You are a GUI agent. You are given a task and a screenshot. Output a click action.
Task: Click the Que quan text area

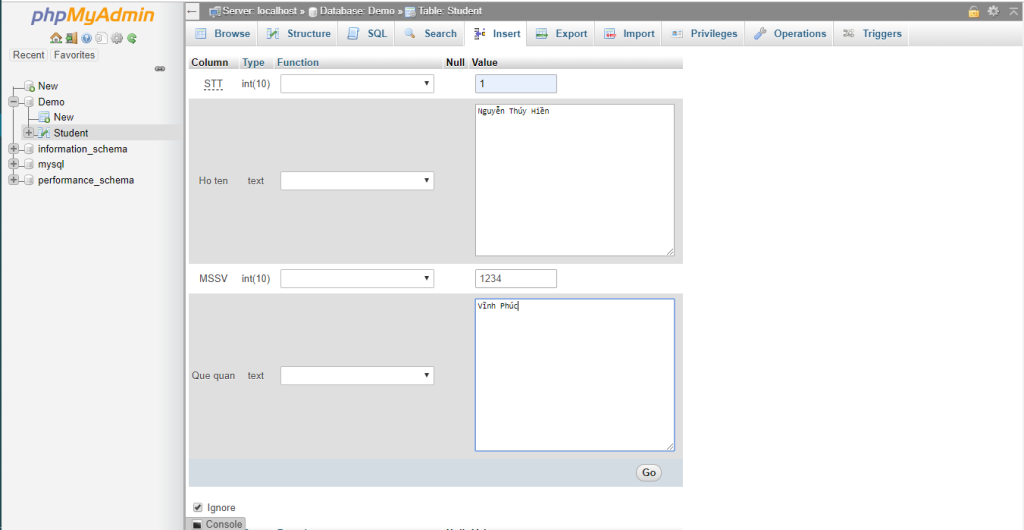click(575, 375)
